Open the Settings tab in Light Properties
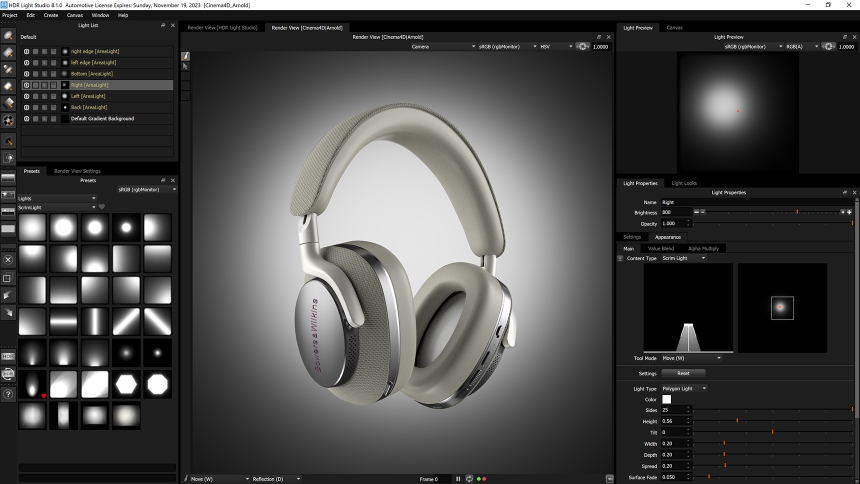Viewport: 860px width, 484px height. 631,237
